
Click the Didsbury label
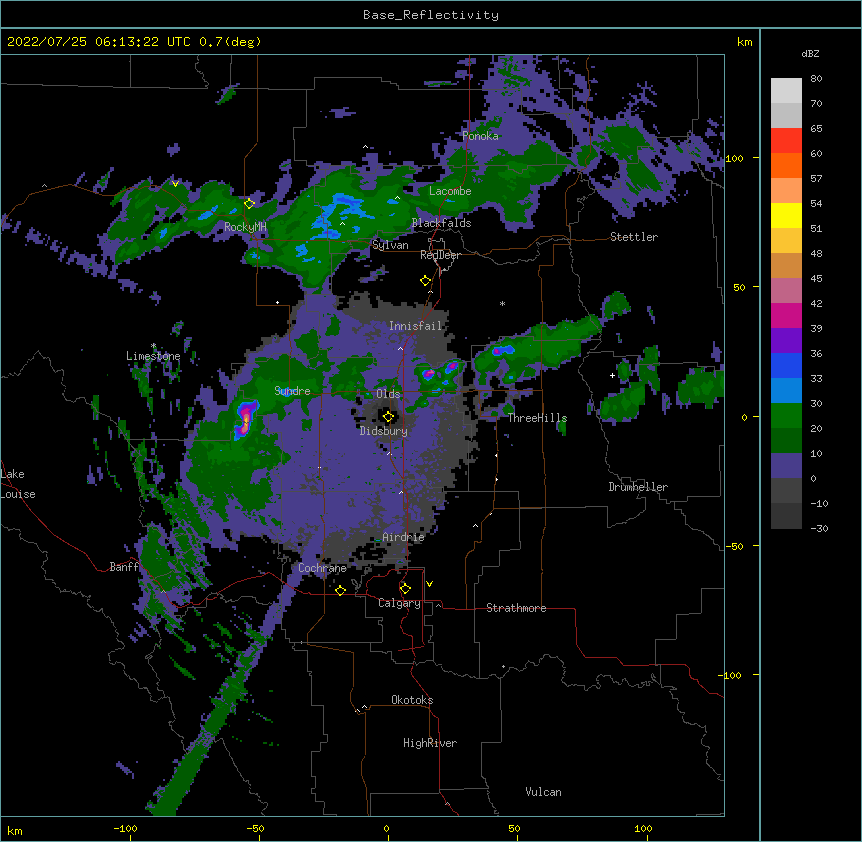[x=384, y=431]
